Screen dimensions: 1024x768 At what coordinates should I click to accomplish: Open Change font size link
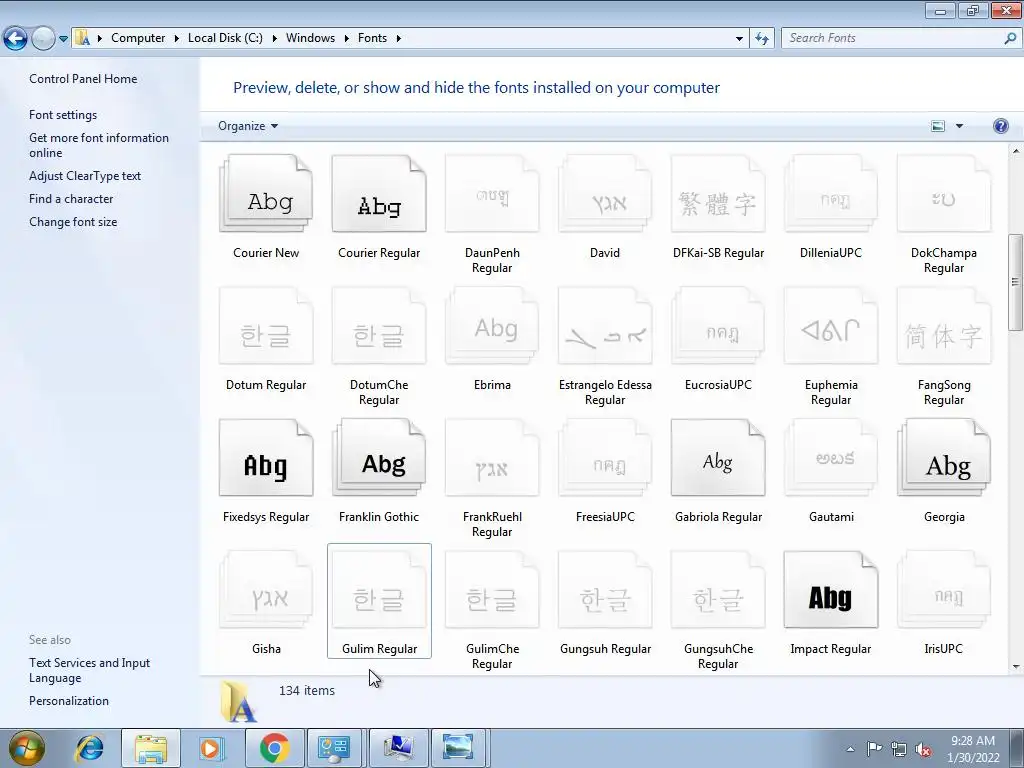coord(73,222)
